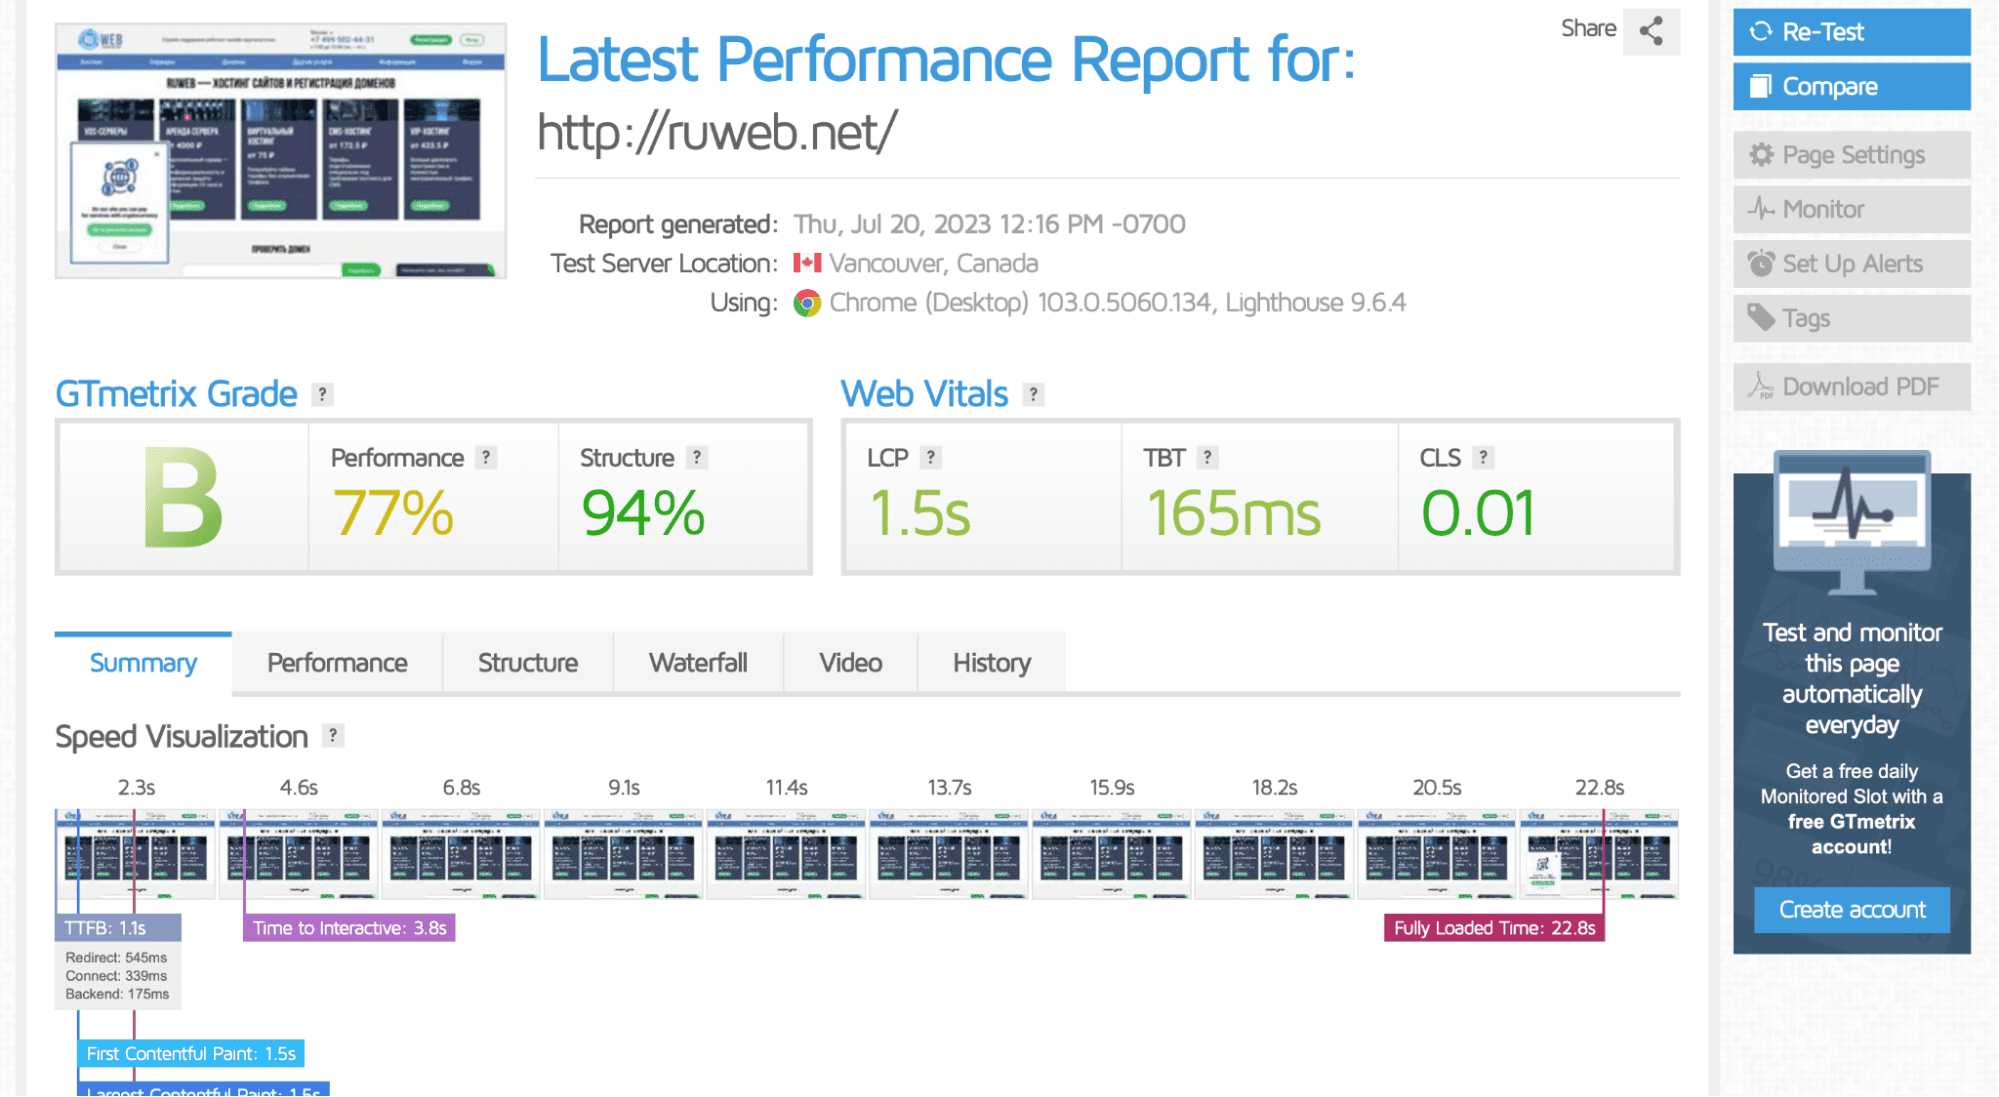Open Page Settings
The width and height of the screenshot is (1999, 1097).
tap(1851, 155)
